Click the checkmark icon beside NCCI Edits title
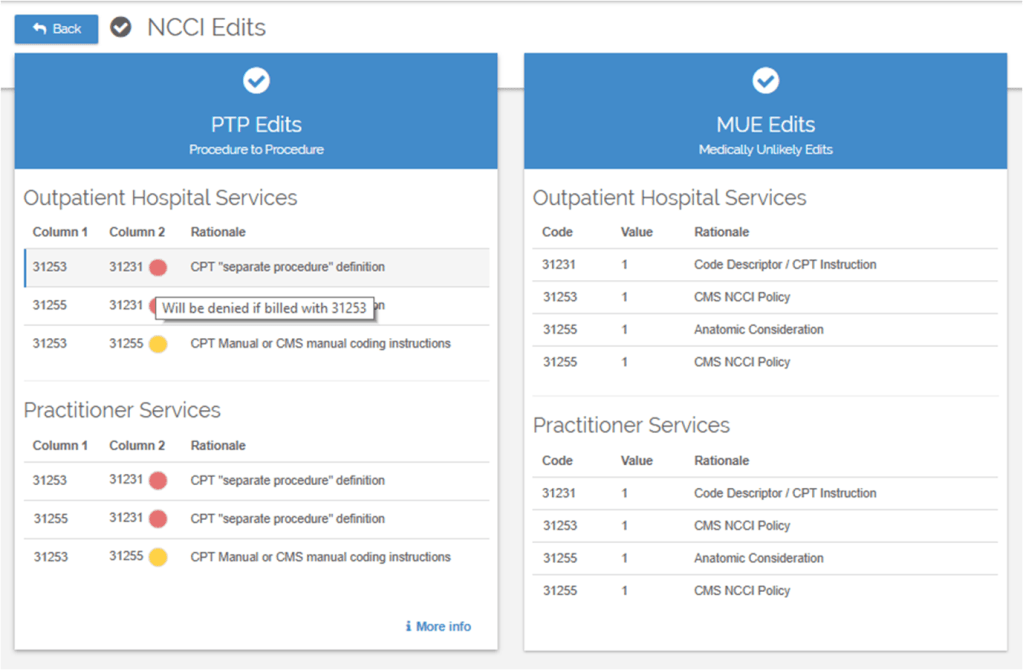The width and height of the screenshot is (1023, 670). 121,28
